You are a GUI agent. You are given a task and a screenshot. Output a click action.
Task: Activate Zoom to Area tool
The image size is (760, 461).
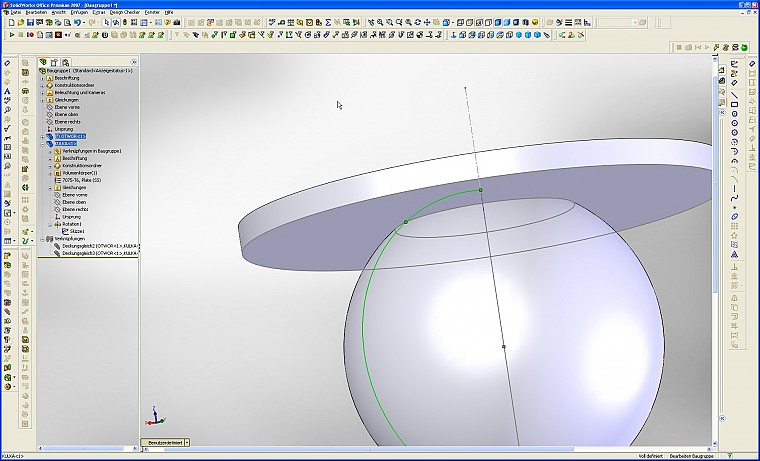click(x=389, y=22)
